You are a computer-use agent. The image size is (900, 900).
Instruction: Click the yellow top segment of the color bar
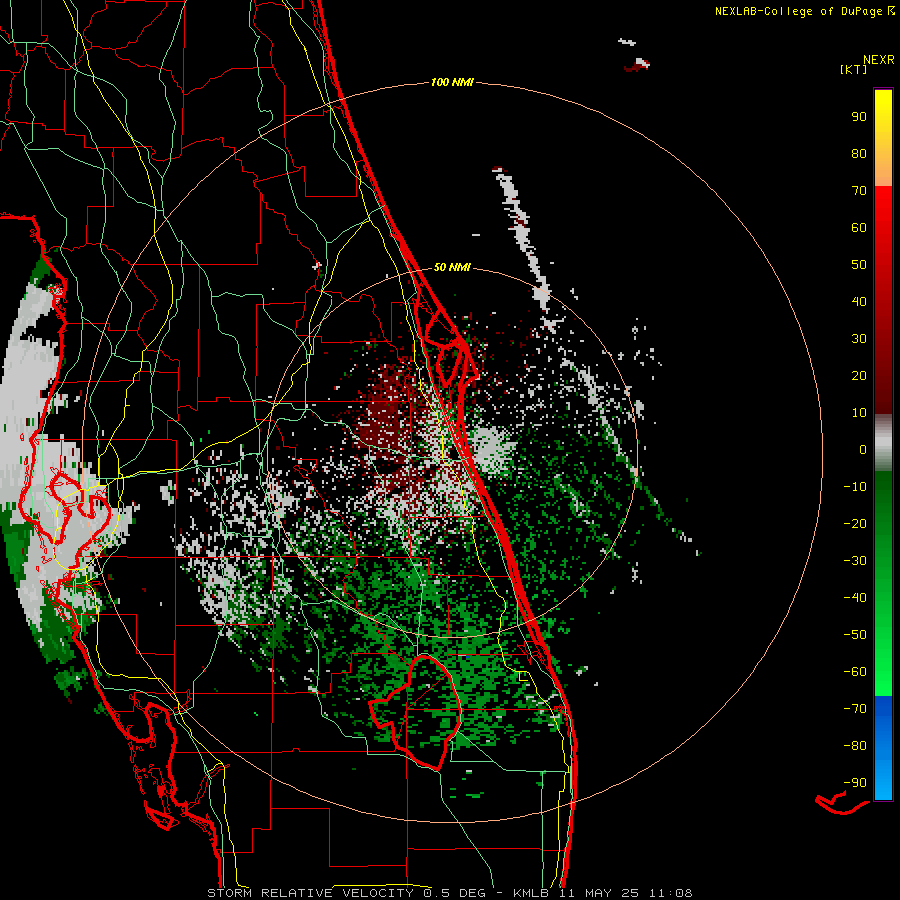[883, 138]
